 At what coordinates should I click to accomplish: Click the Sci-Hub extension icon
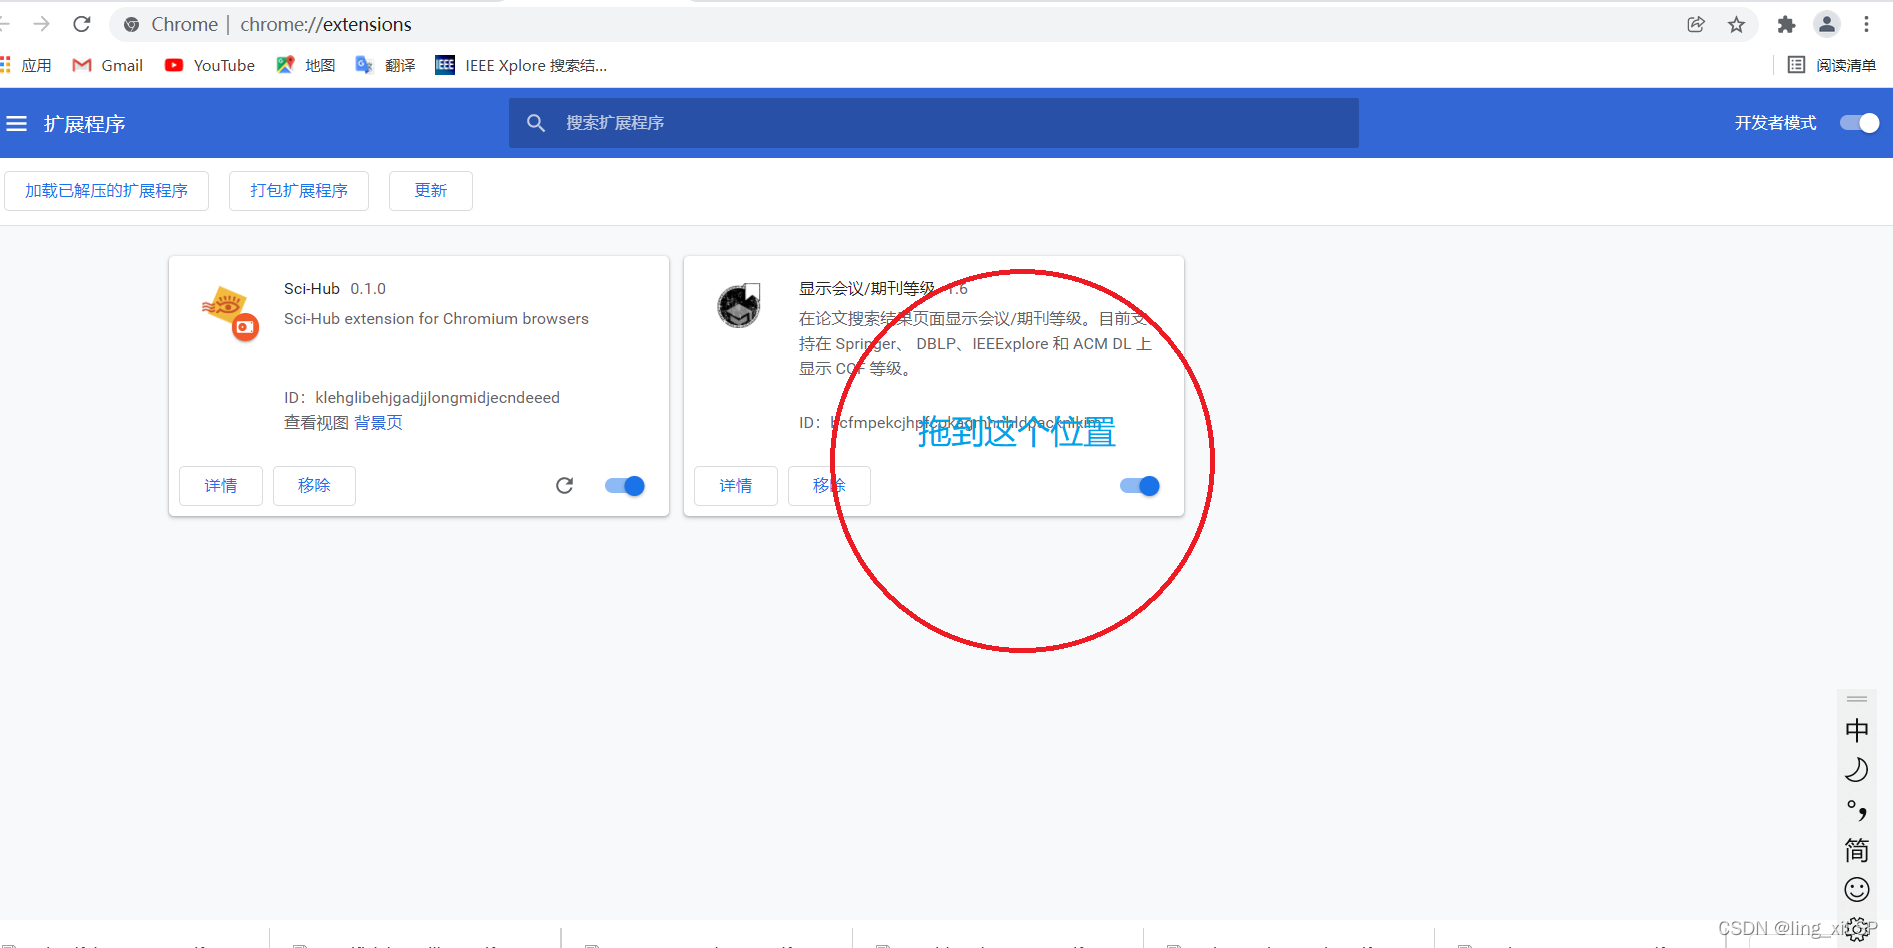click(x=231, y=313)
